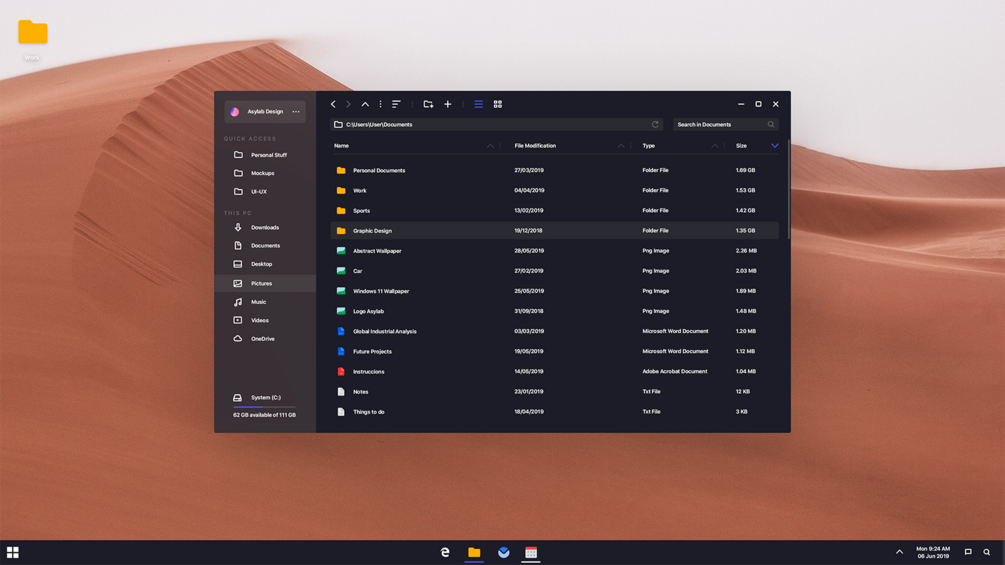Sort by Name column chevron

[x=490, y=146]
